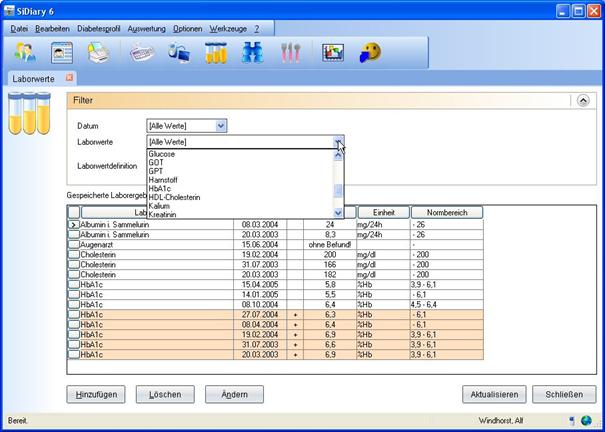Image resolution: width=605 pixels, height=432 pixels.
Task: Click Normbereich cell '4,5 - 6,4'
Action: coord(447,305)
